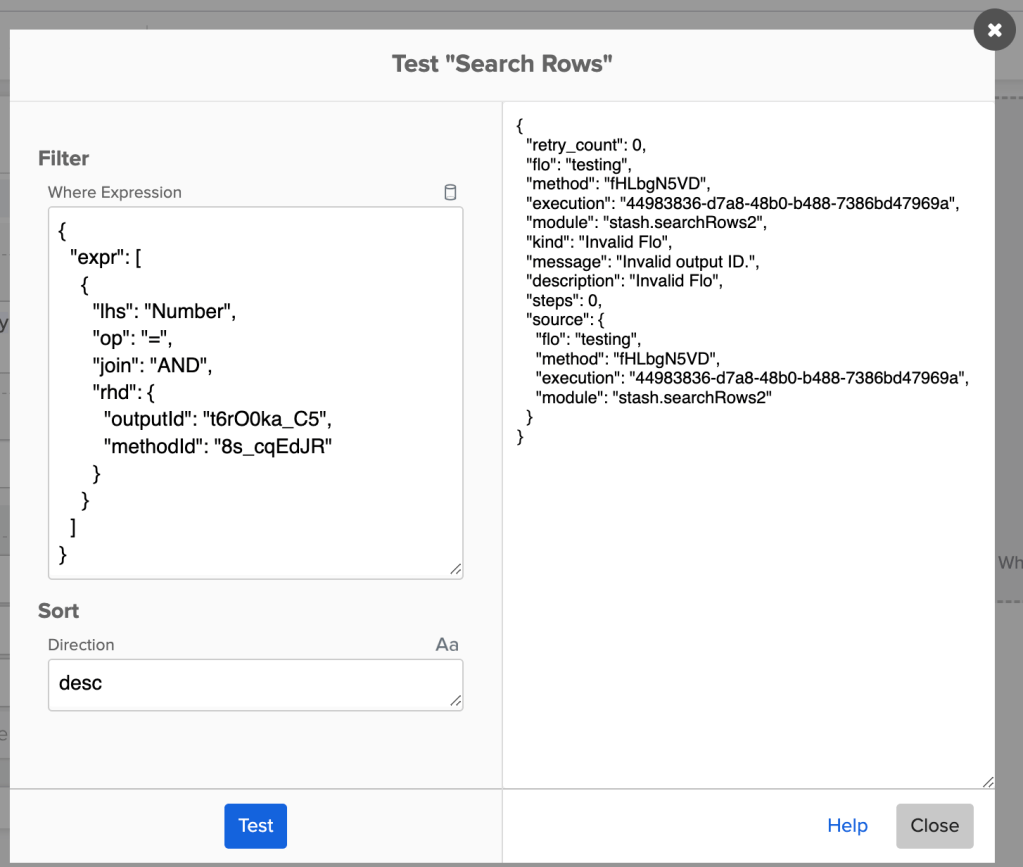Click the database icon beside Where Expression

[x=450, y=192]
